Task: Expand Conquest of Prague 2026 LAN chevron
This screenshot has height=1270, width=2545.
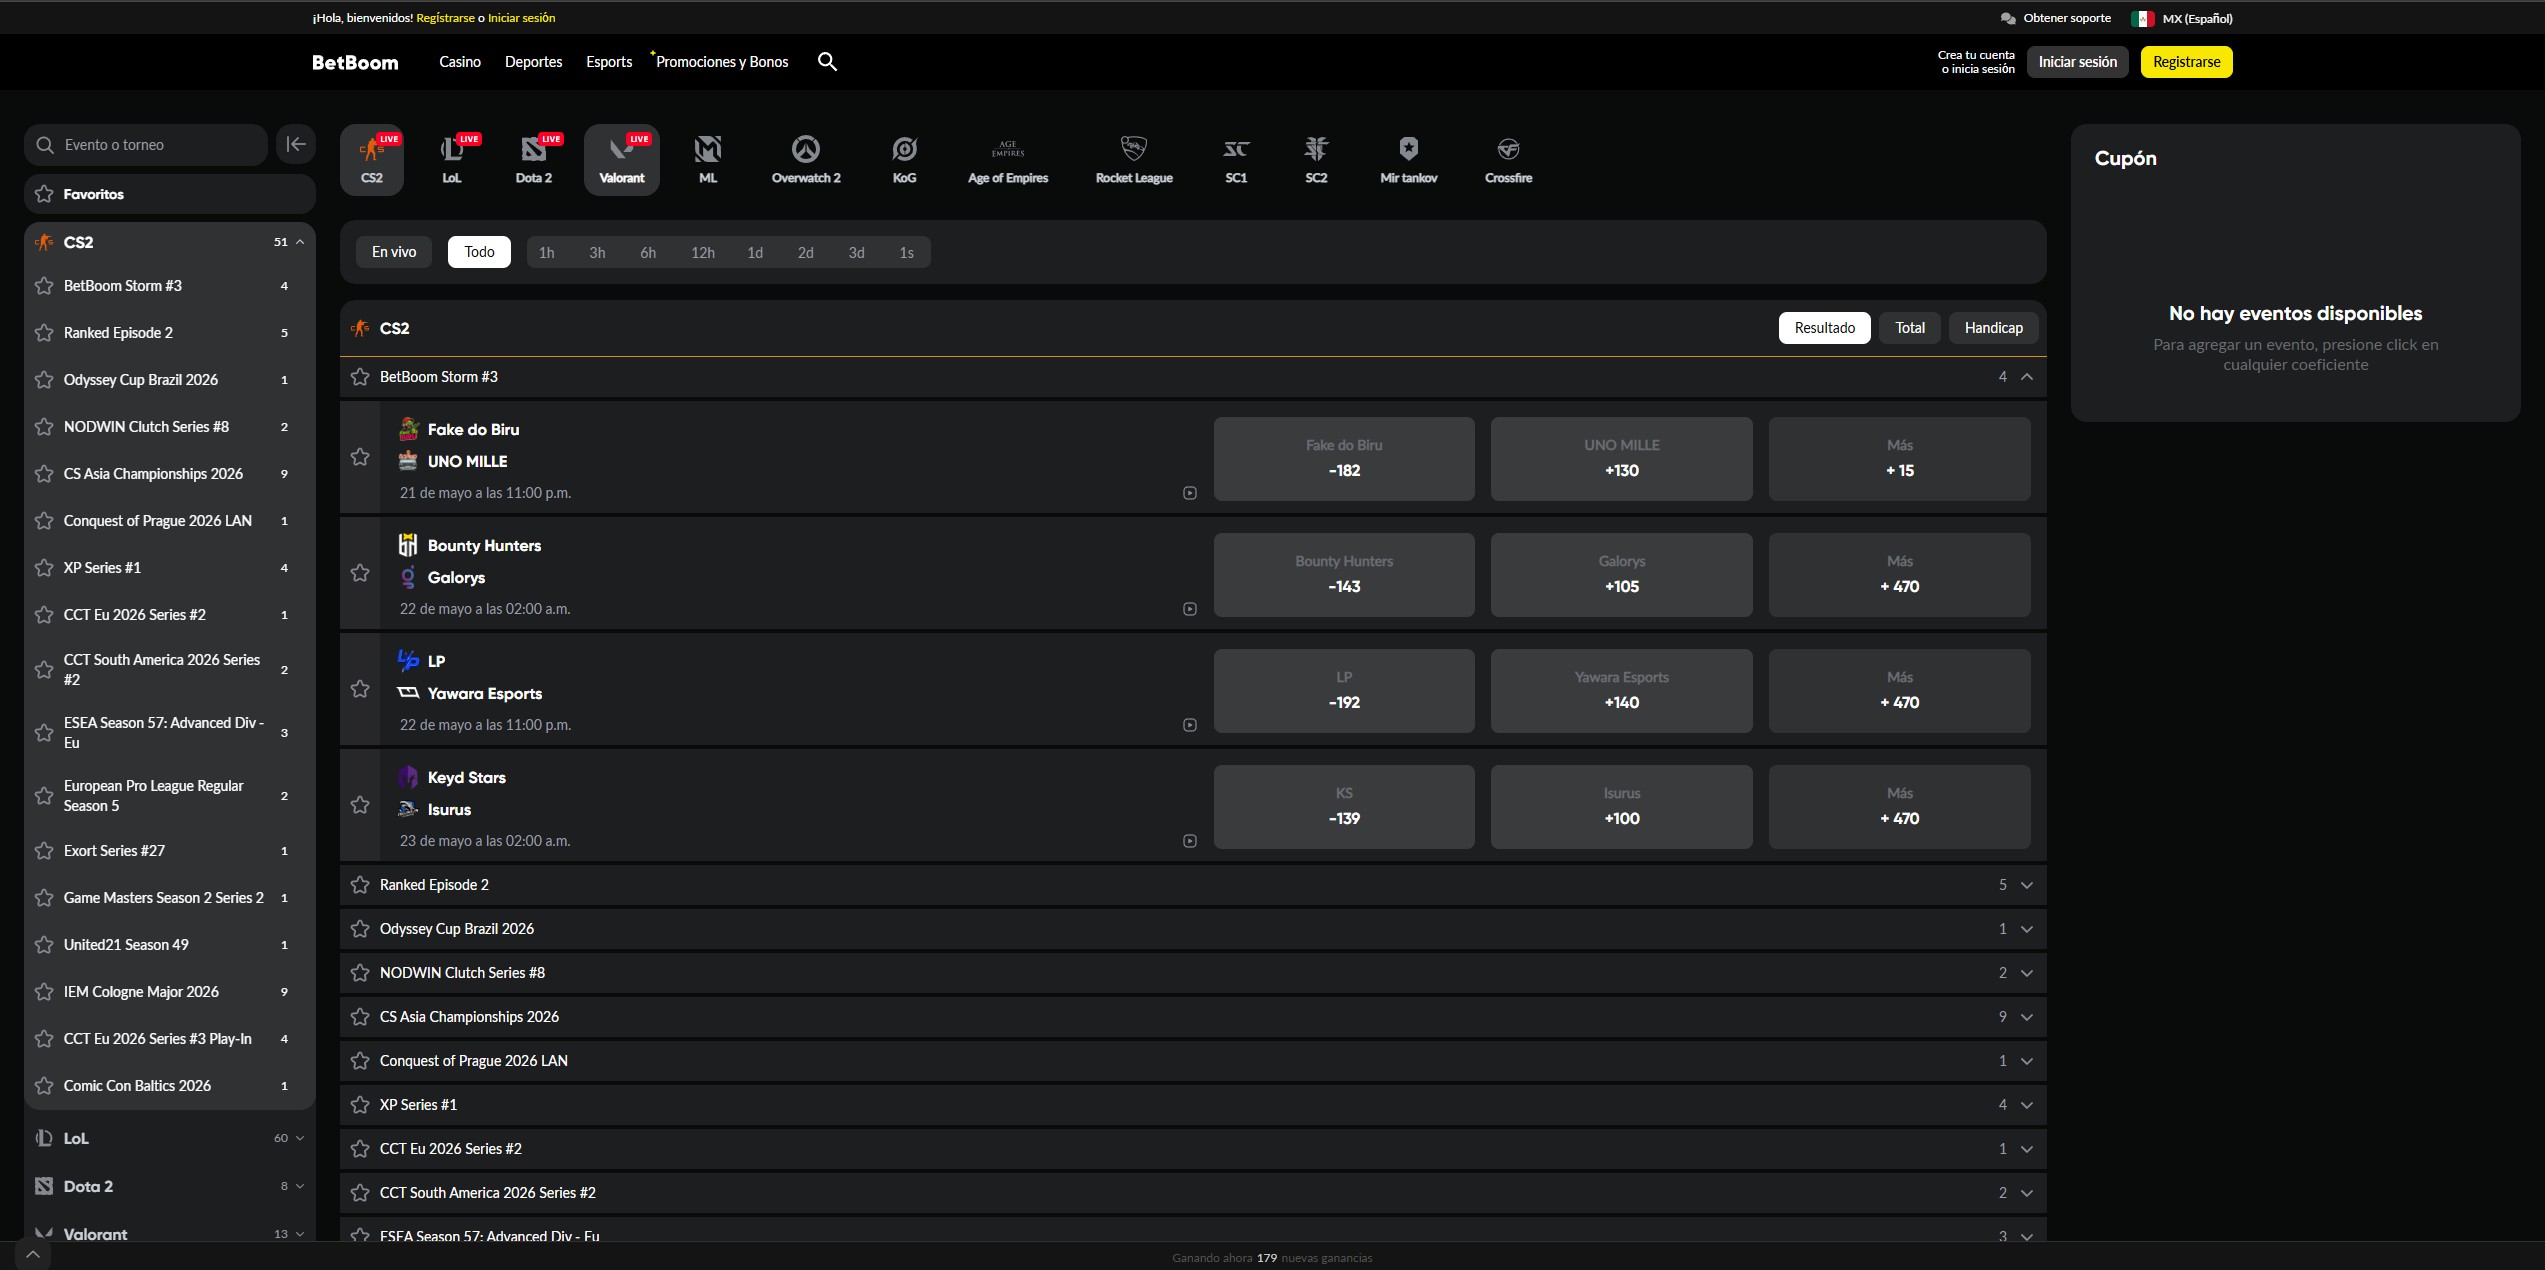Action: 2027,1061
